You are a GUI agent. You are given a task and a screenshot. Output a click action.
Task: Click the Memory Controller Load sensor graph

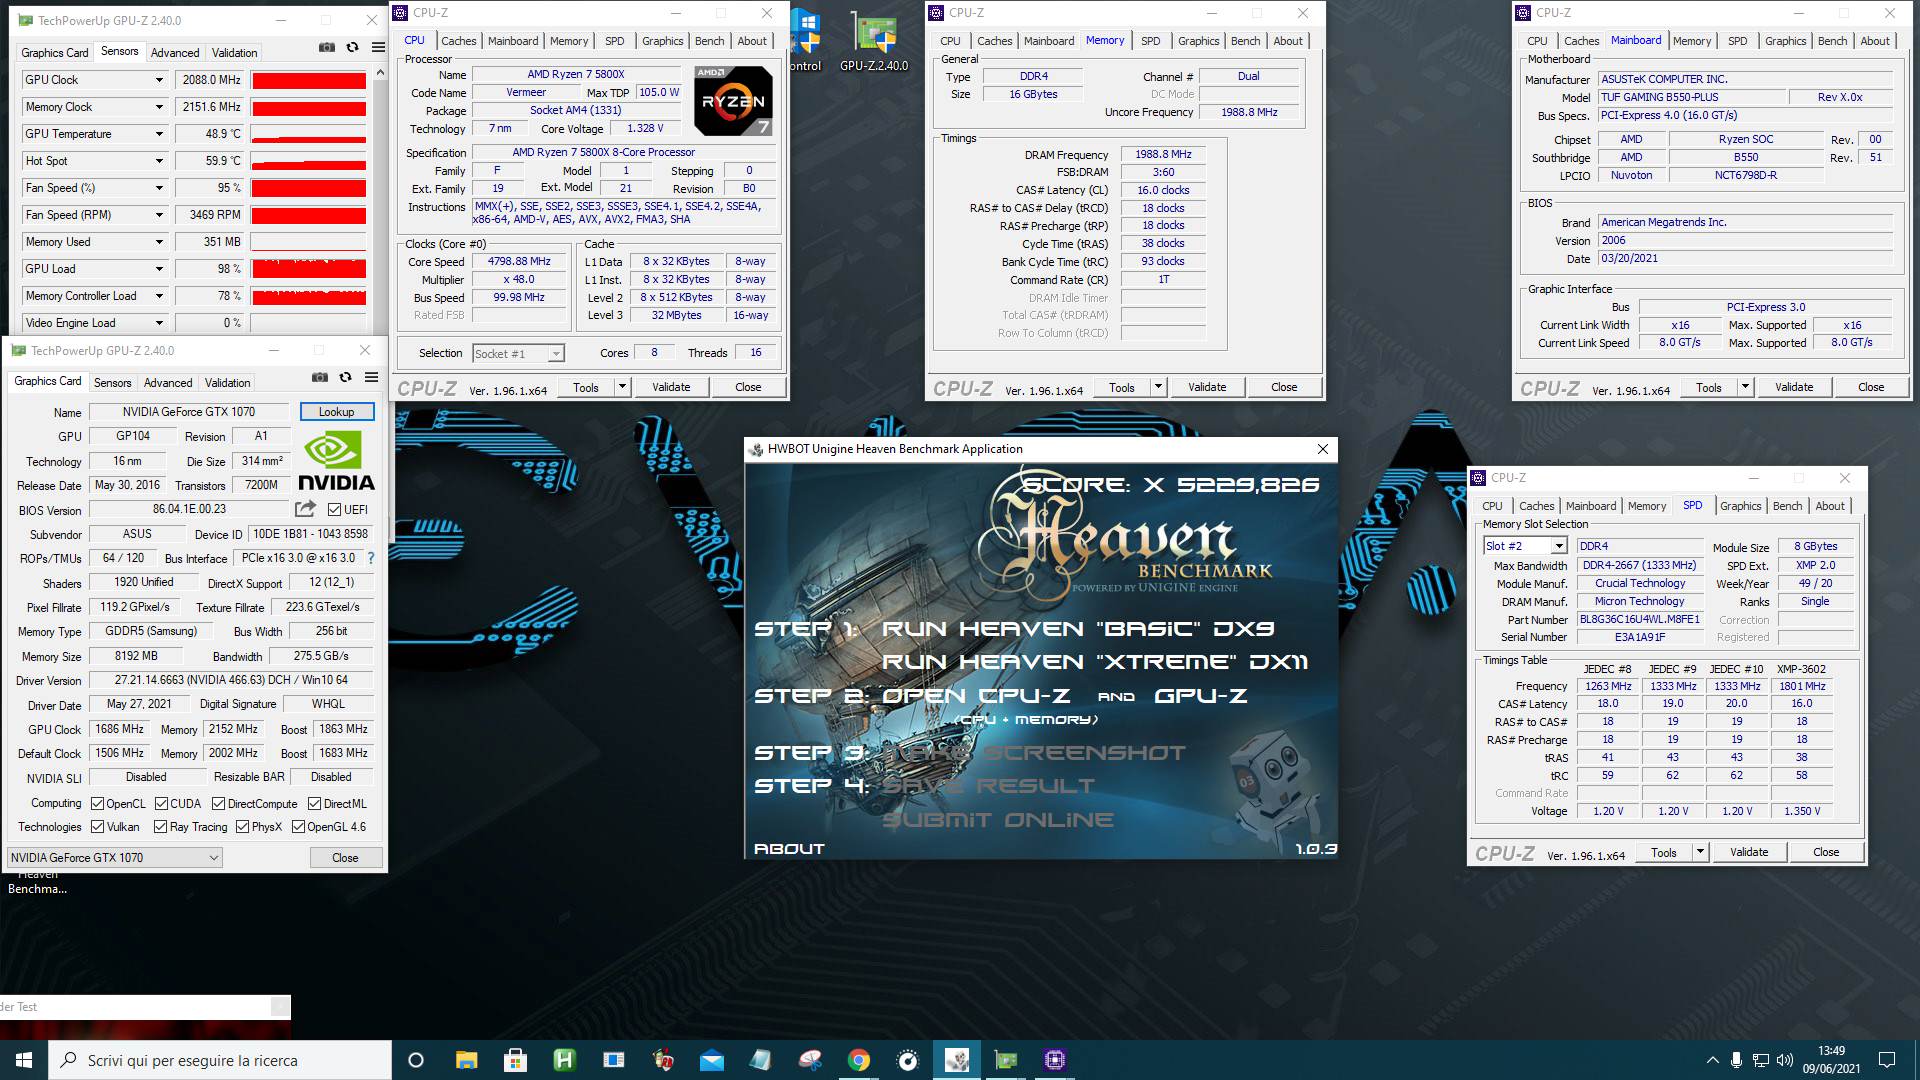(x=309, y=296)
